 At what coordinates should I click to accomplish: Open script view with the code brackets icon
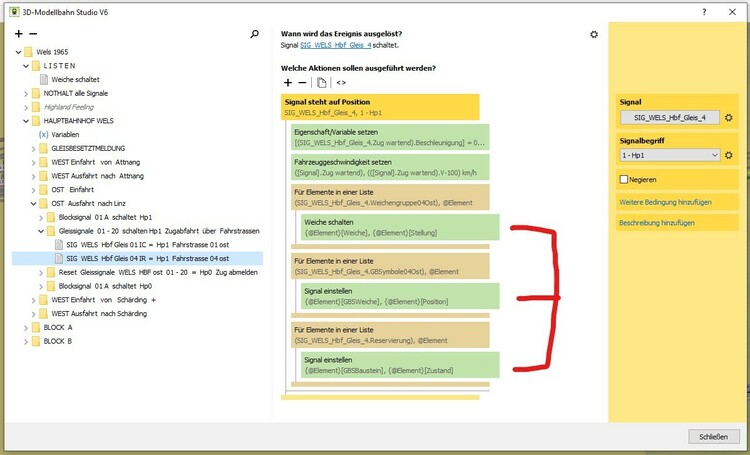[x=341, y=82]
